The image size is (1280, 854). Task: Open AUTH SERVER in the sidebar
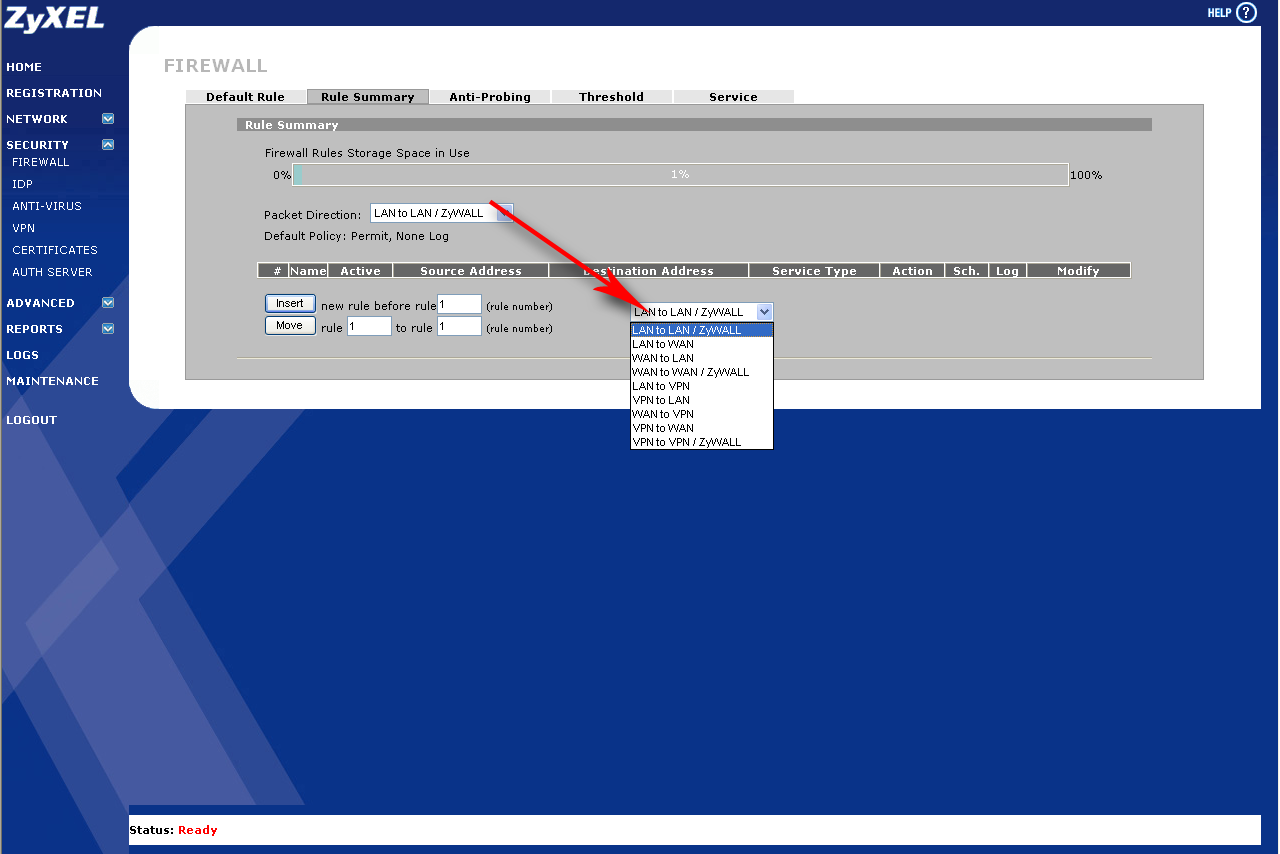(52, 272)
